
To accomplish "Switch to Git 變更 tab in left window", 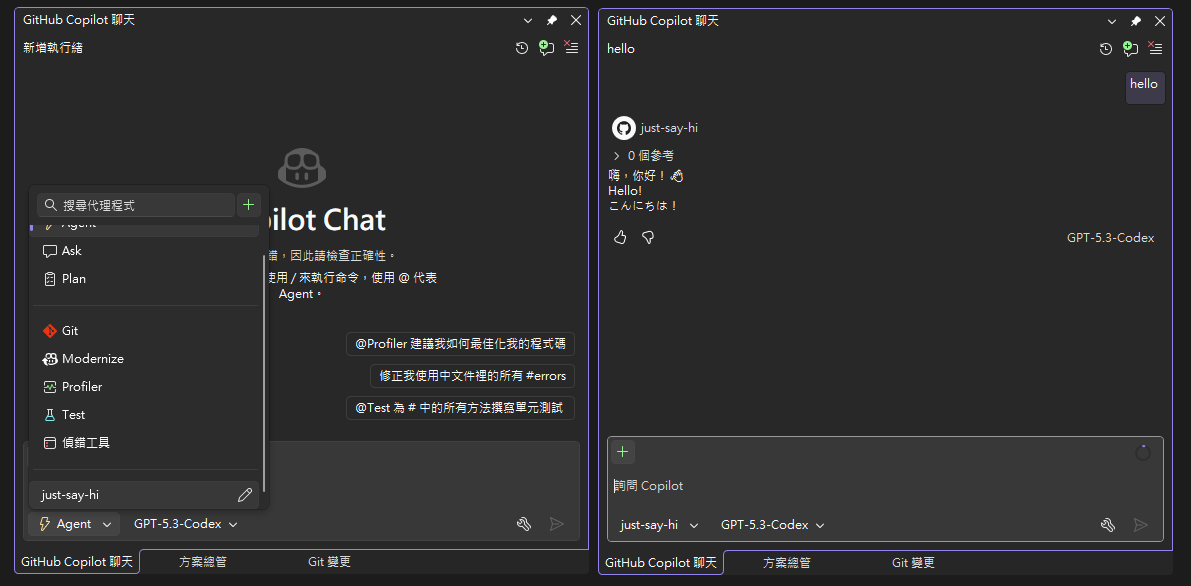I will [329, 562].
